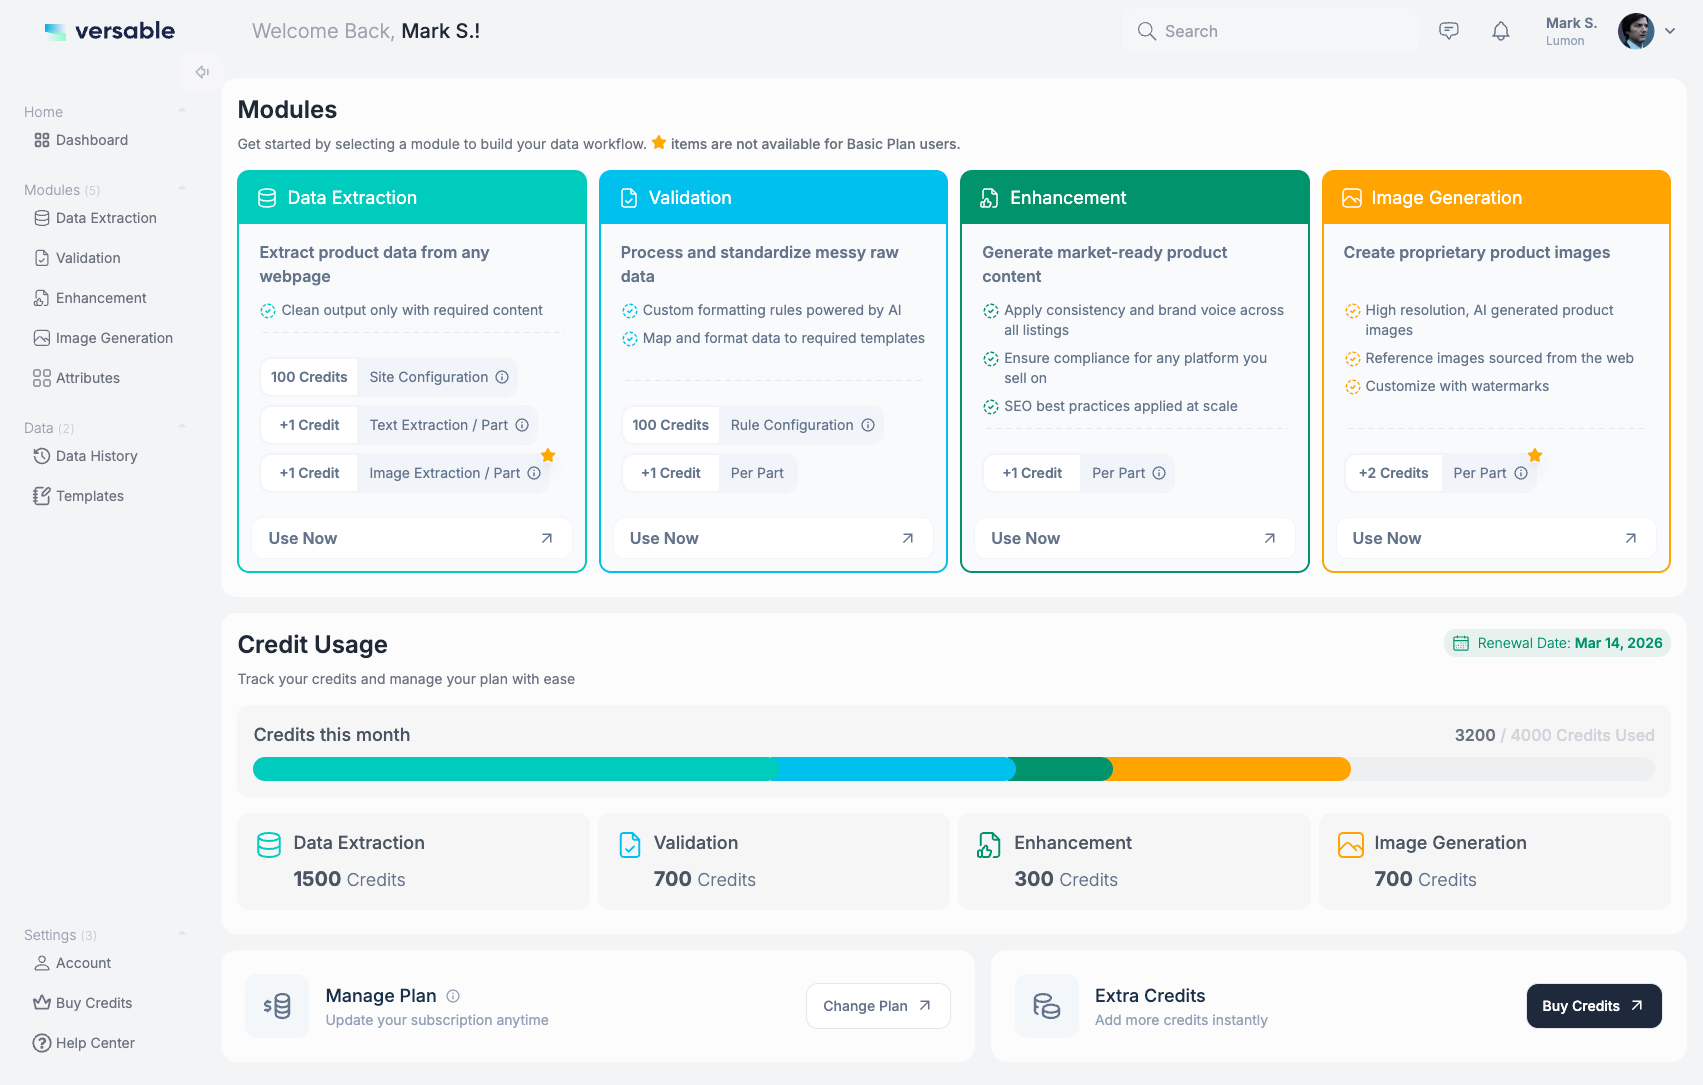Open the chat messages icon

[1448, 31]
